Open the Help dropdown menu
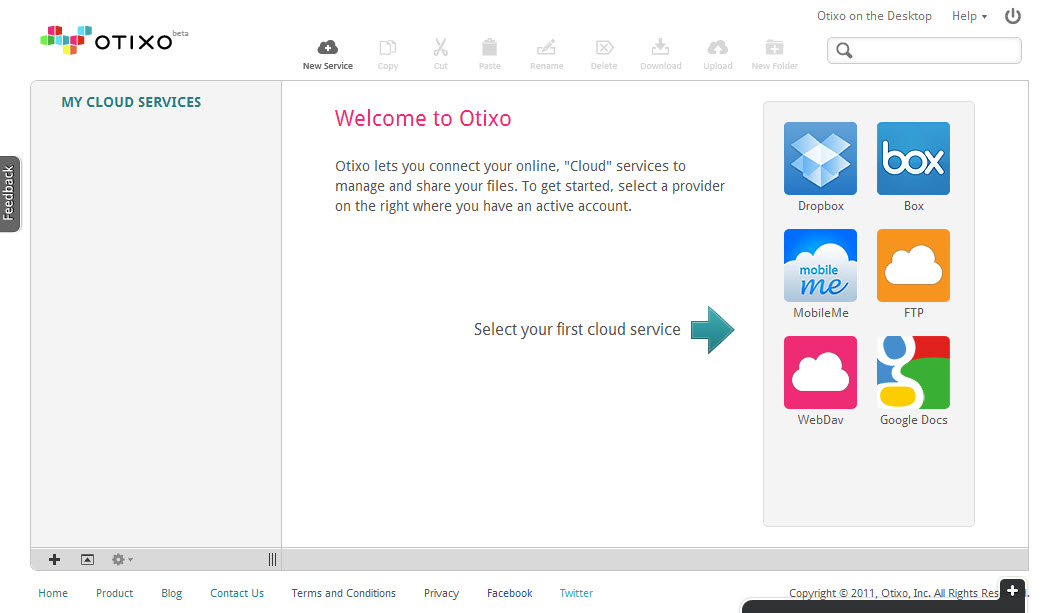Screen dimensions: 1059x613 click(x=969, y=16)
